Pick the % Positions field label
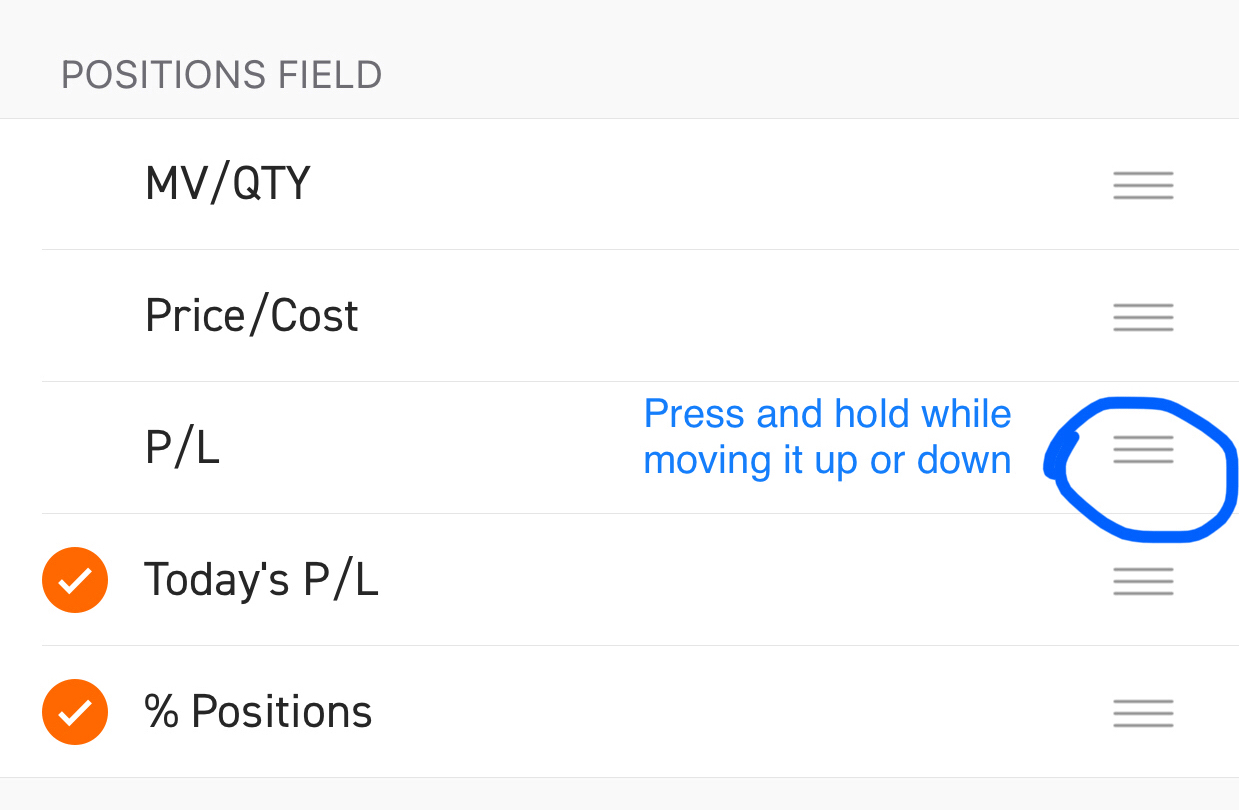This screenshot has height=810, width=1239. click(x=259, y=712)
